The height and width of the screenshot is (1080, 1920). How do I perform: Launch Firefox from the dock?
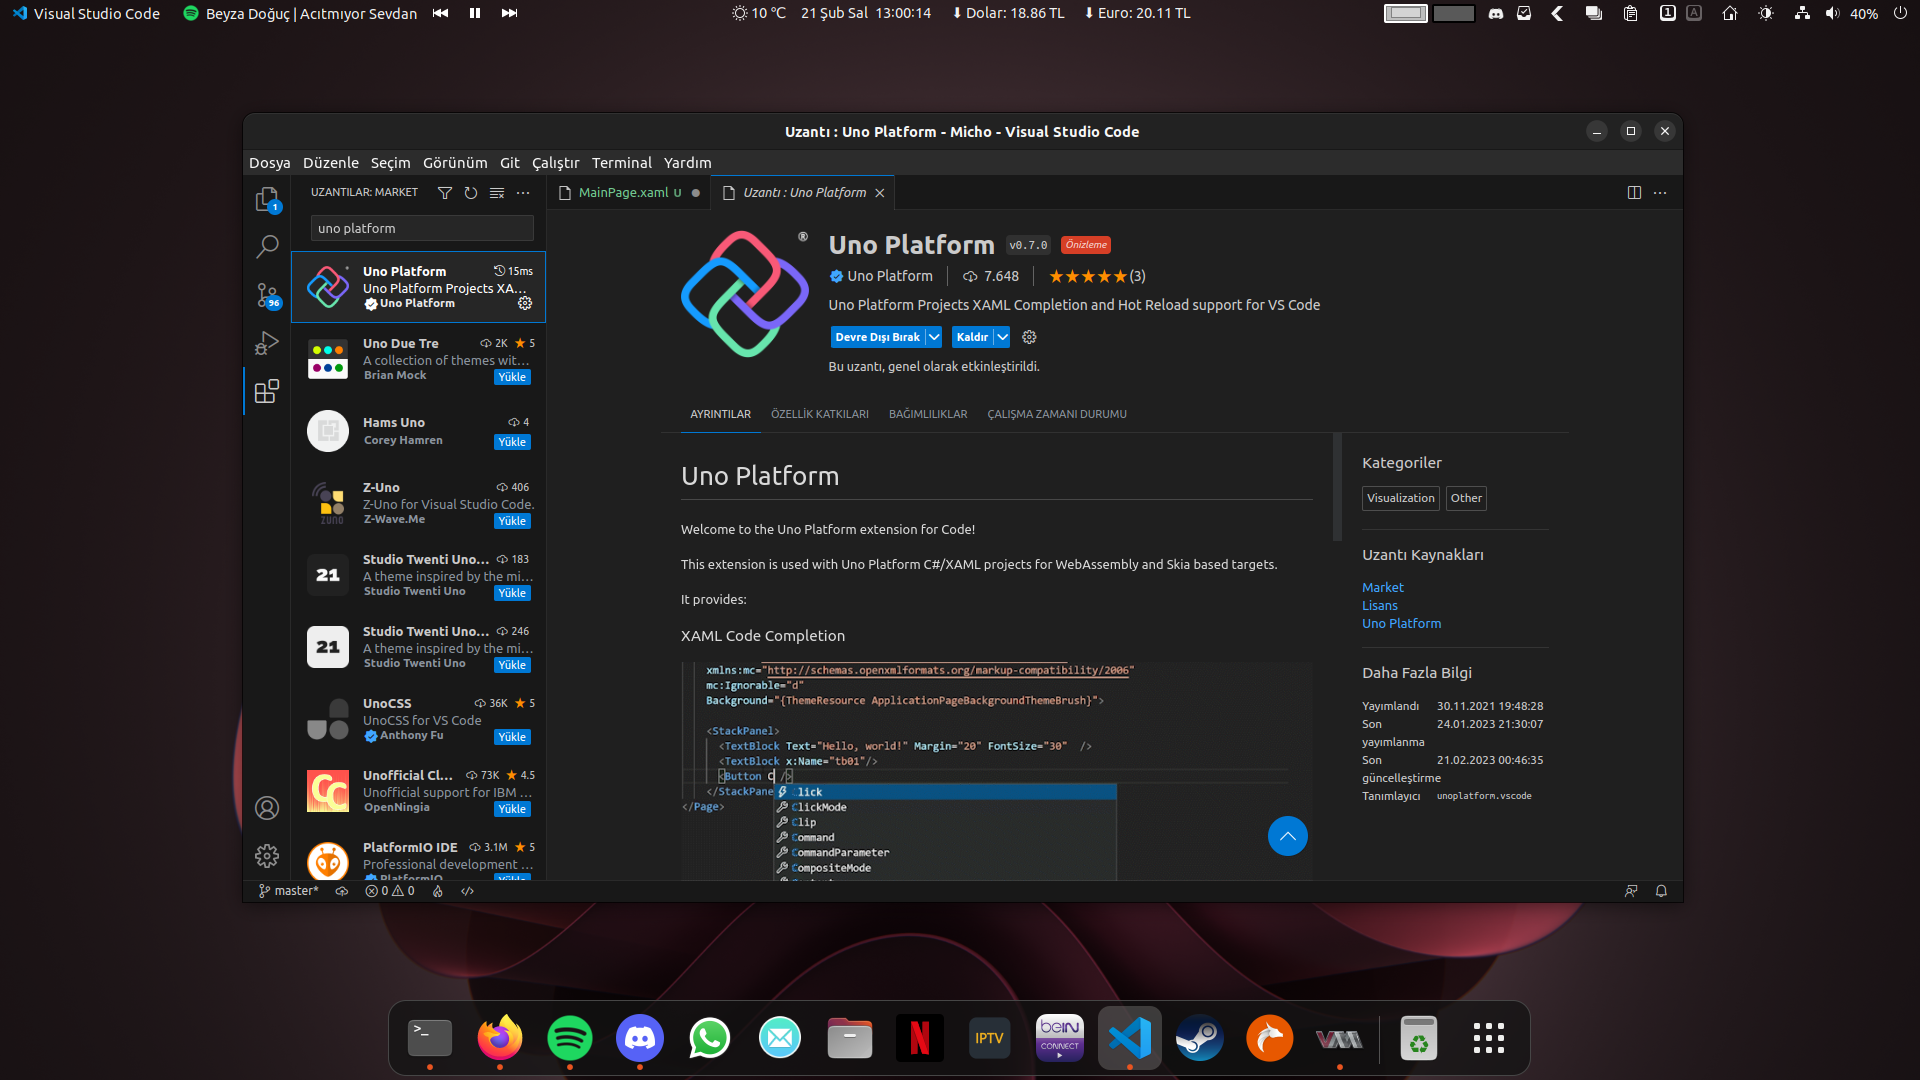coord(499,1038)
